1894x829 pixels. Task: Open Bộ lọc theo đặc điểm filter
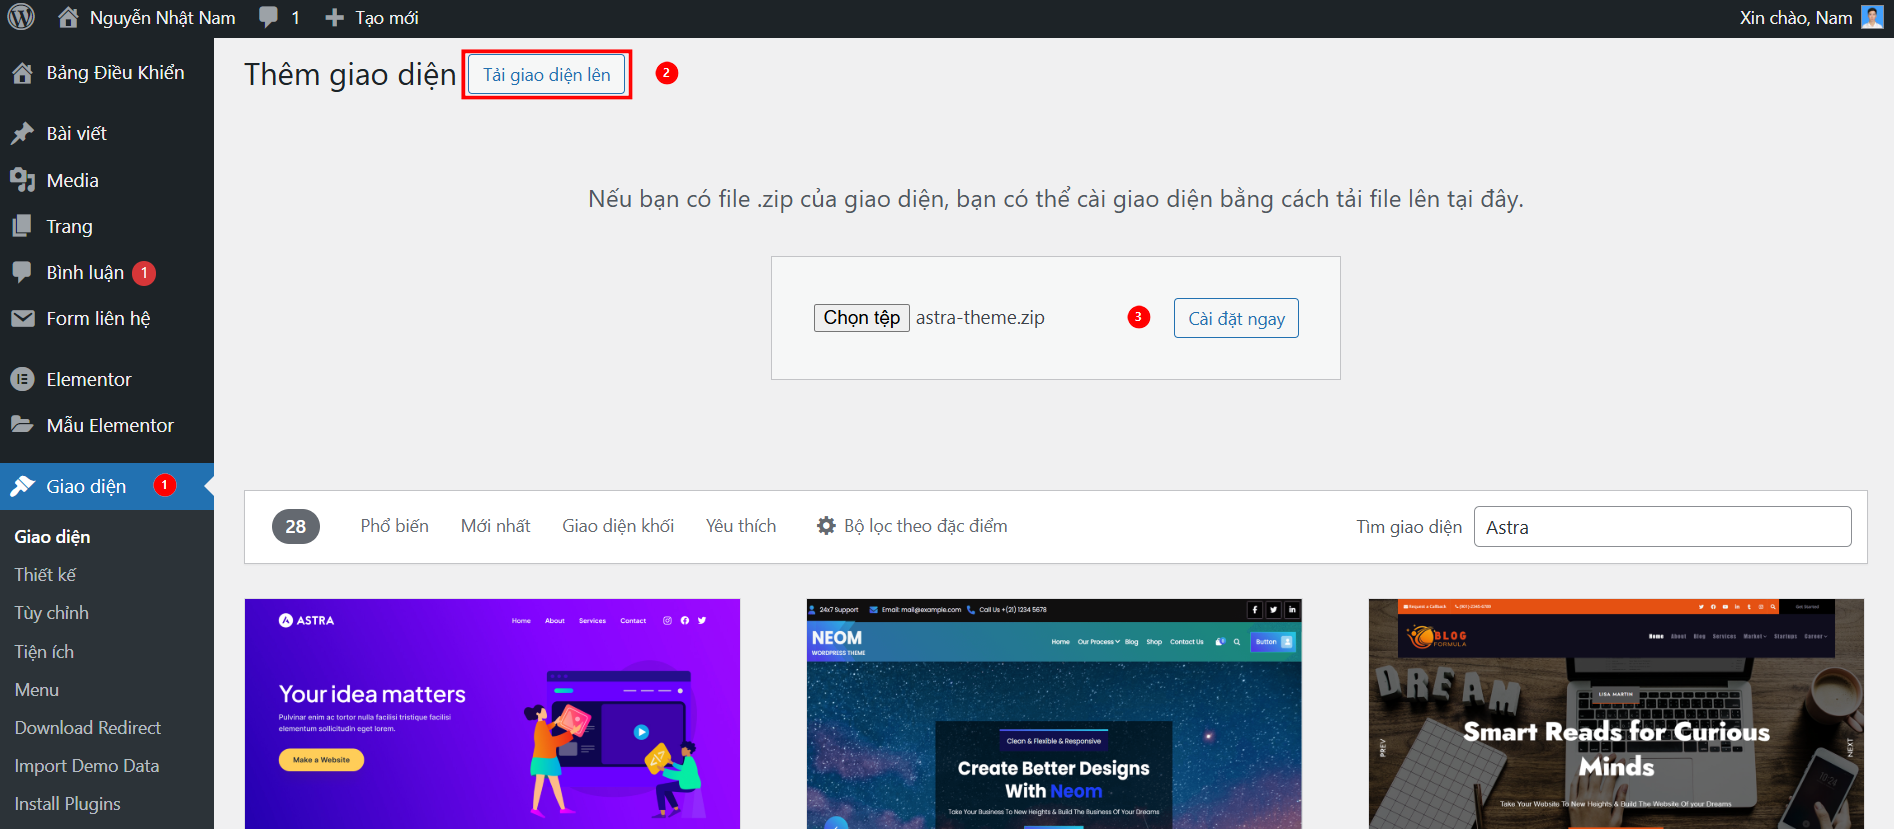(x=912, y=526)
